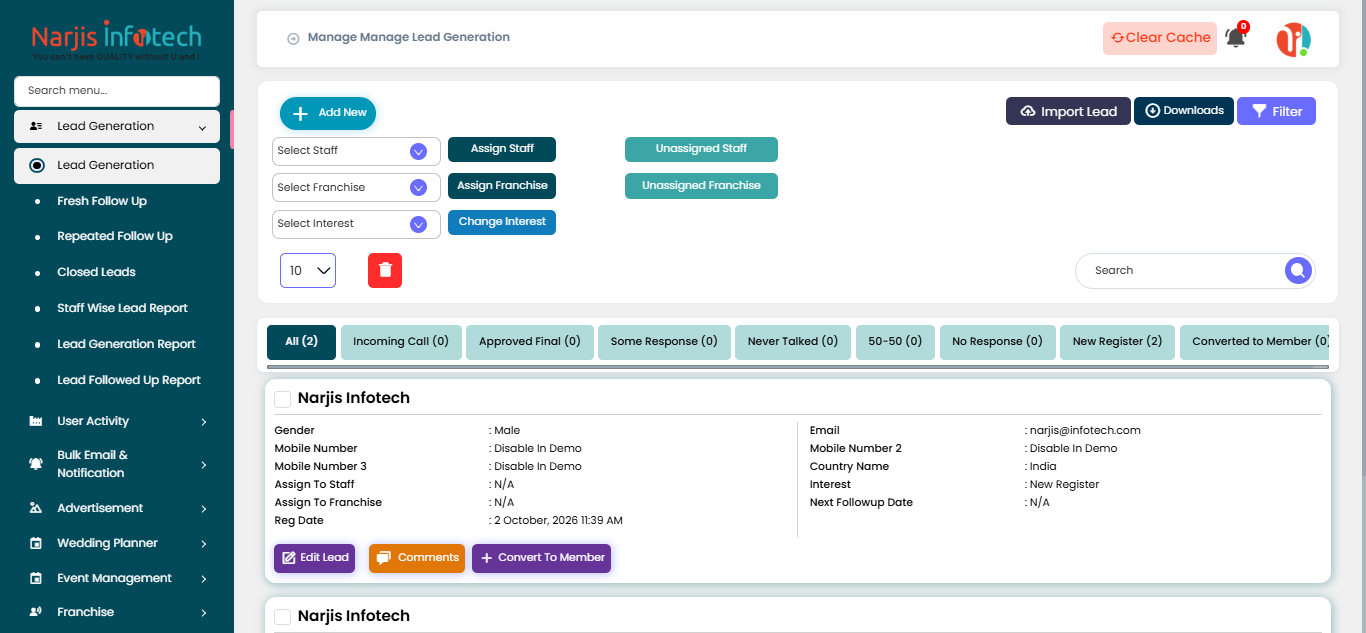Switch to the 50-50 (0) tab

[x=896, y=342]
